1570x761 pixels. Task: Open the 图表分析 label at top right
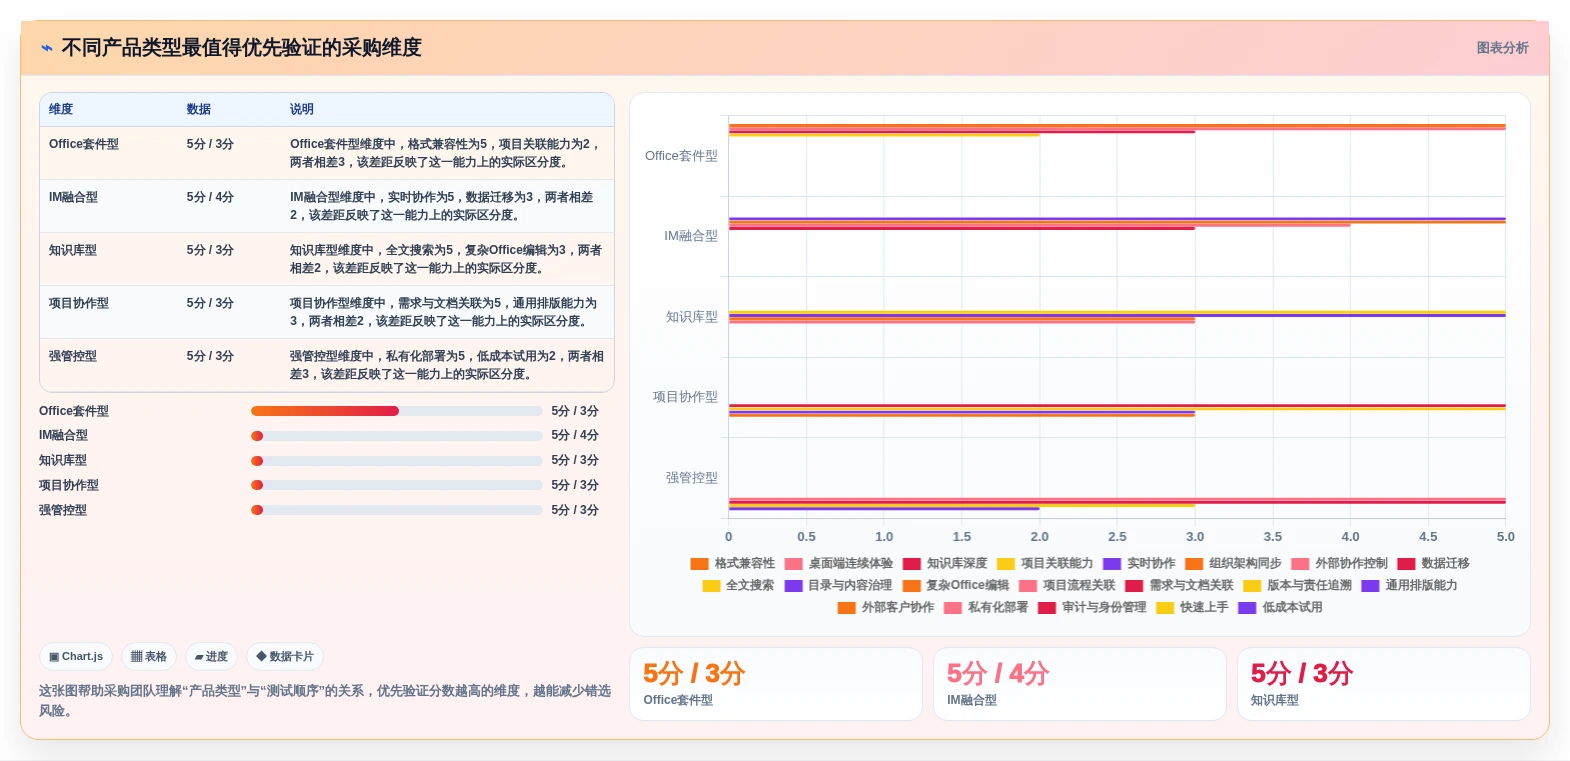tap(1502, 48)
